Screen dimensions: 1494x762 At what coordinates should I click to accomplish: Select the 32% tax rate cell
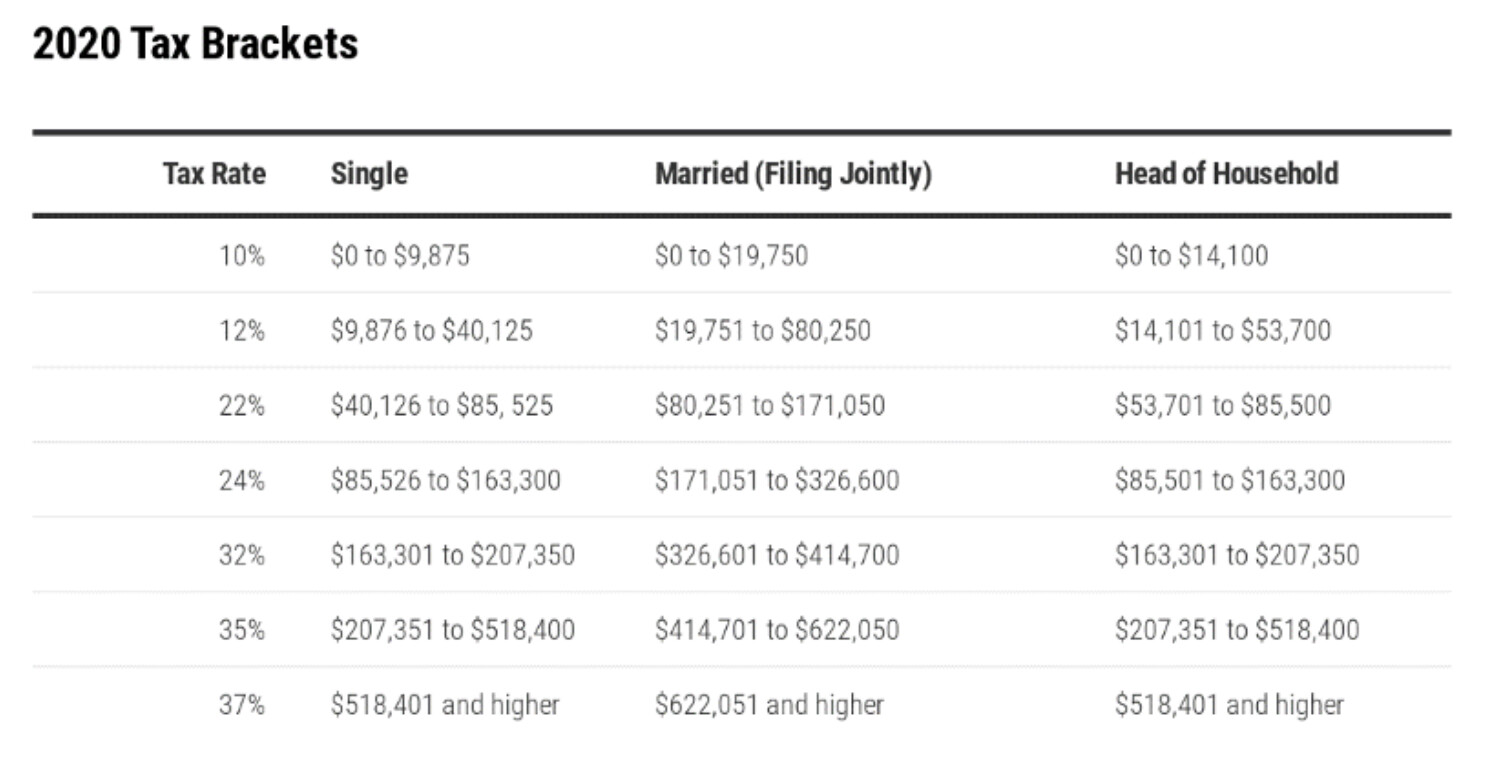(242, 555)
